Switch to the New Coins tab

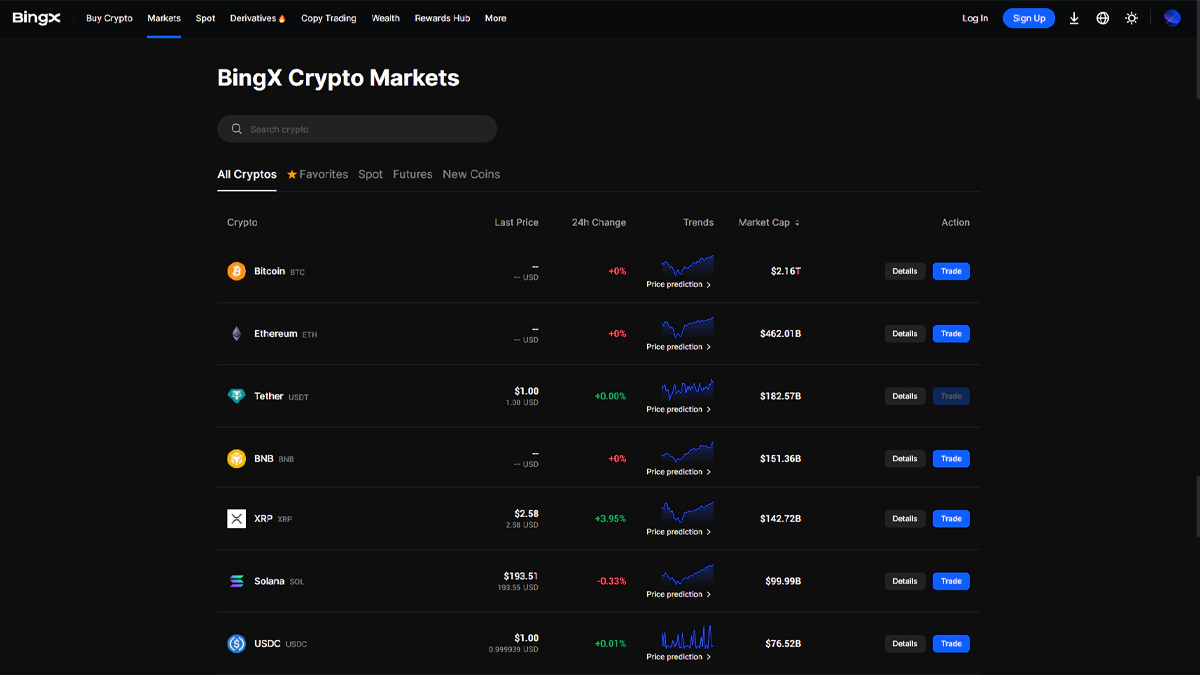471,174
